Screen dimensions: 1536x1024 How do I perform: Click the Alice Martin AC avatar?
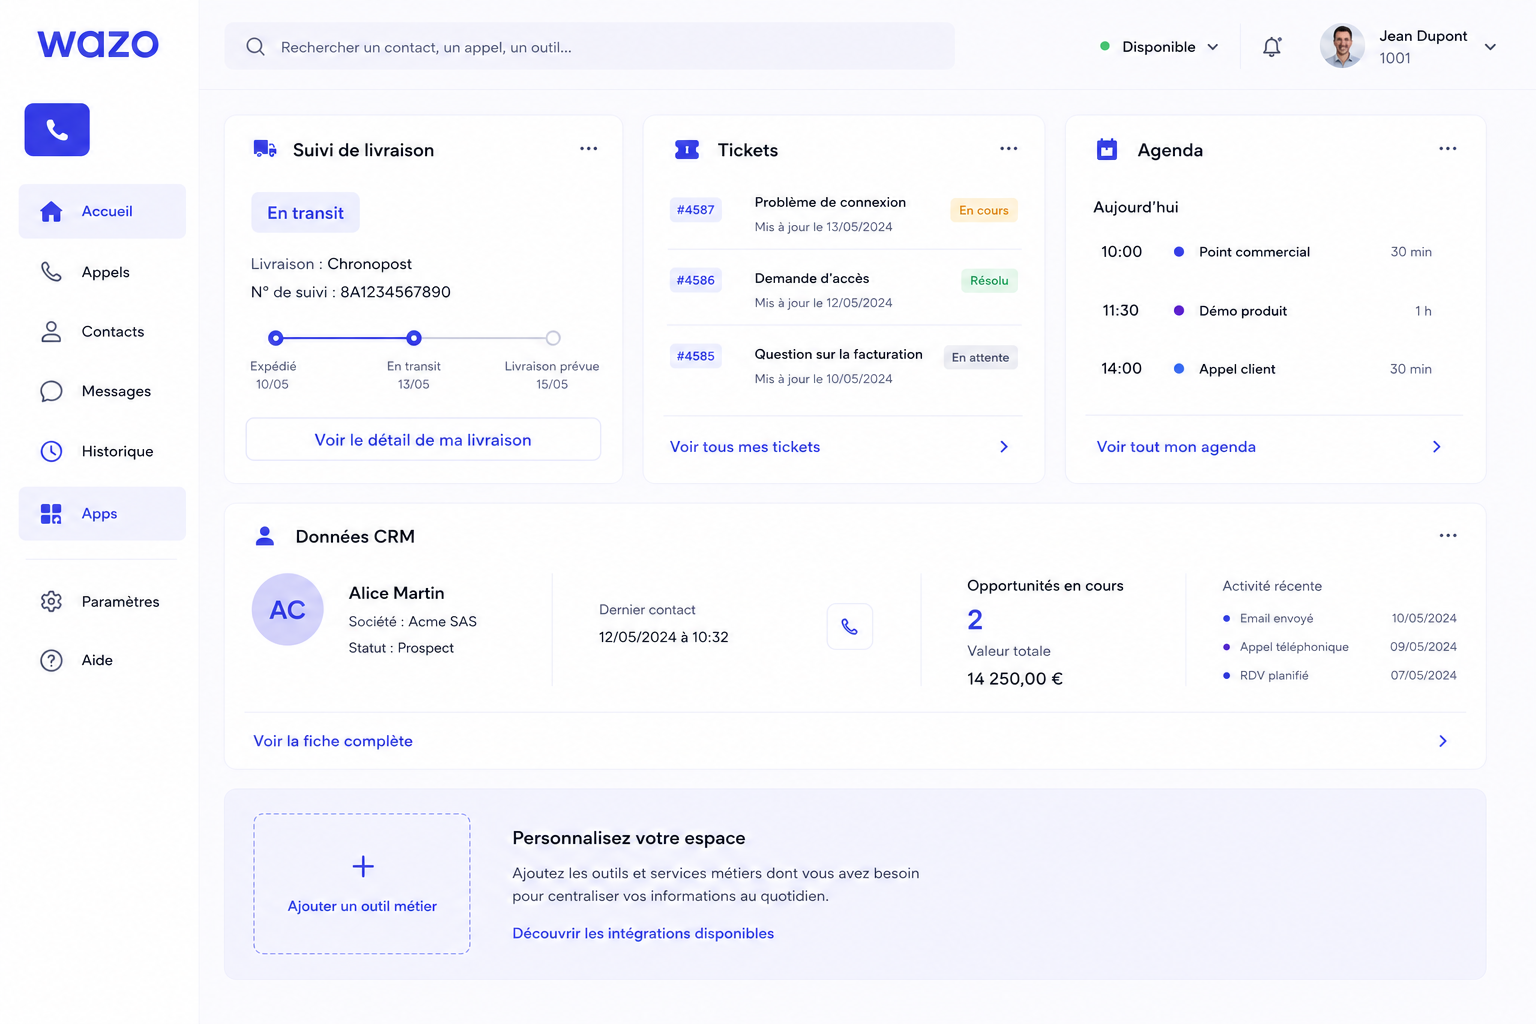coord(288,609)
